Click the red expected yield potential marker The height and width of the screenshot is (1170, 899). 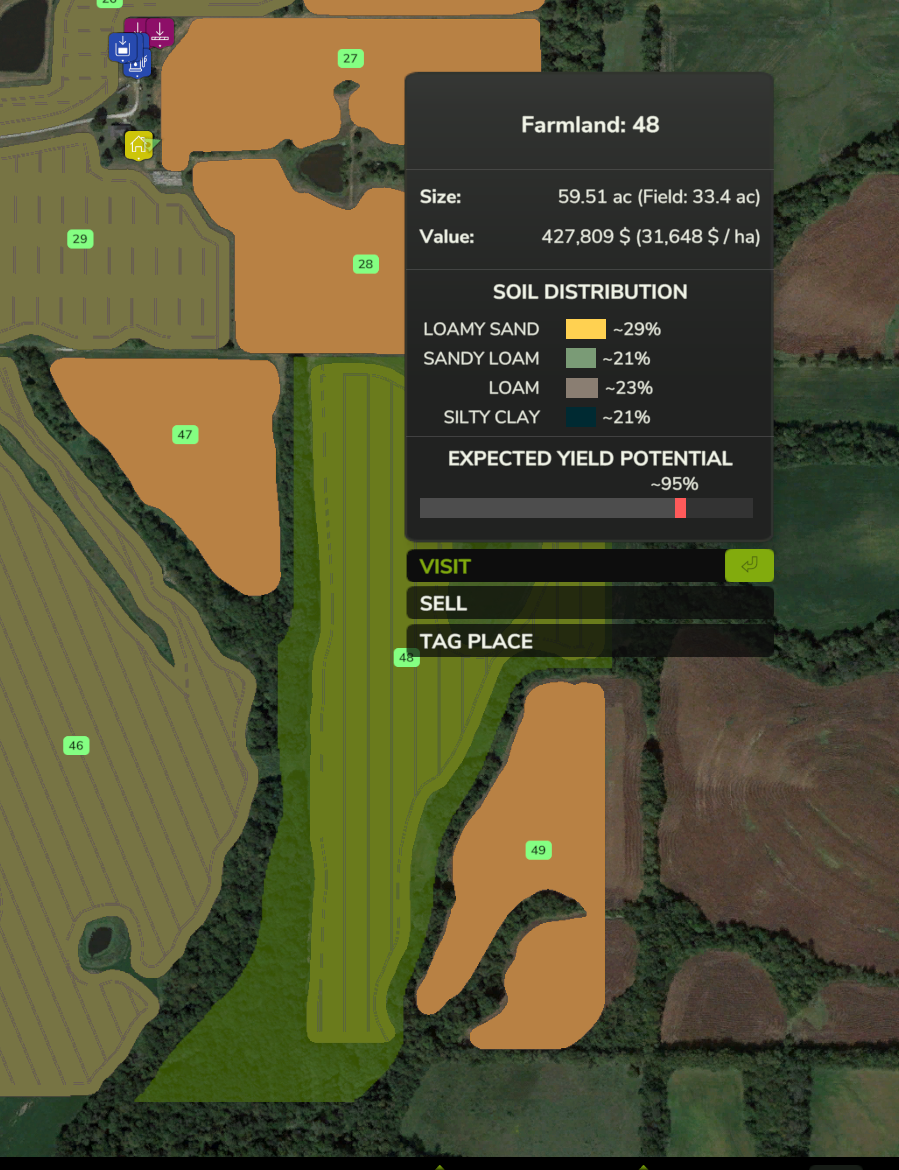(x=680, y=508)
